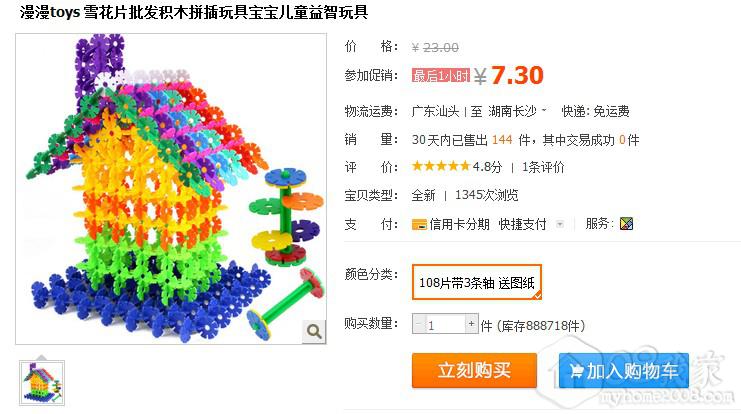Click the 快捷支付 payment option
Image resolution: width=741 pixels, height=414 pixels.
coord(522,224)
